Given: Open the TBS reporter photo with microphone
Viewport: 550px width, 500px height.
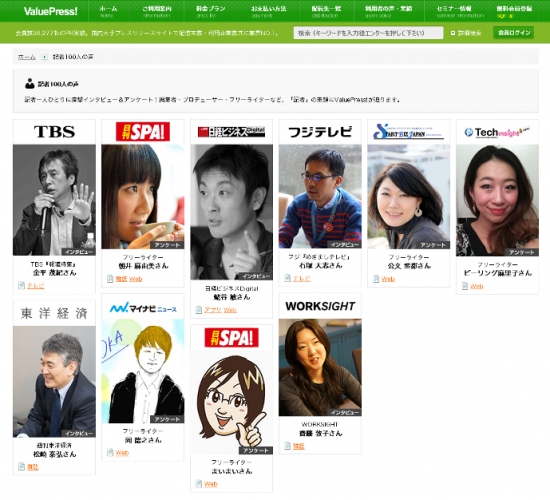Looking at the screenshot, I should tap(54, 200).
